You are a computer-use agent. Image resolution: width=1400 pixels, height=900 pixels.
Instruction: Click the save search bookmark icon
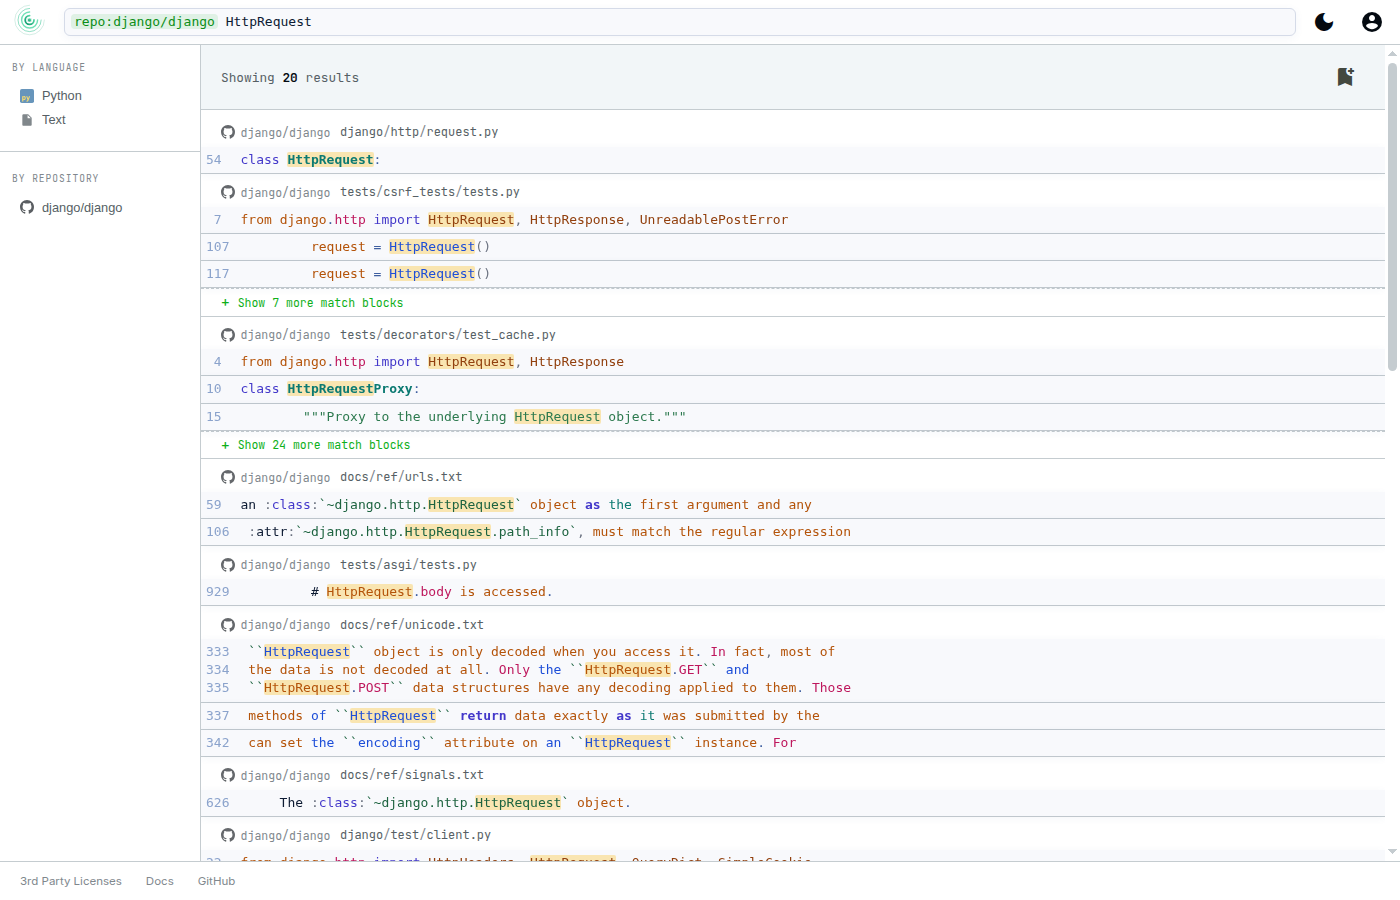pyautogui.click(x=1345, y=77)
